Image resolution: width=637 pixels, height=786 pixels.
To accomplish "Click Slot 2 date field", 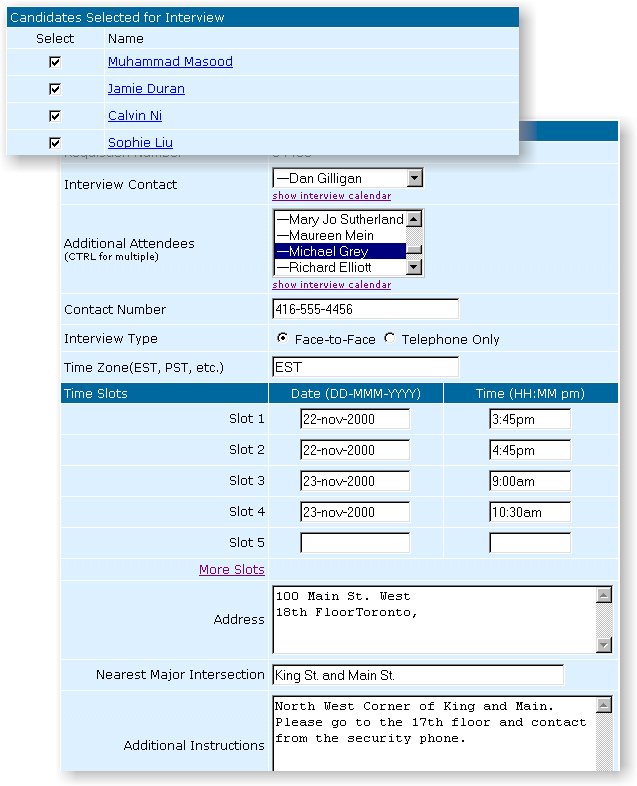I will (x=355, y=450).
